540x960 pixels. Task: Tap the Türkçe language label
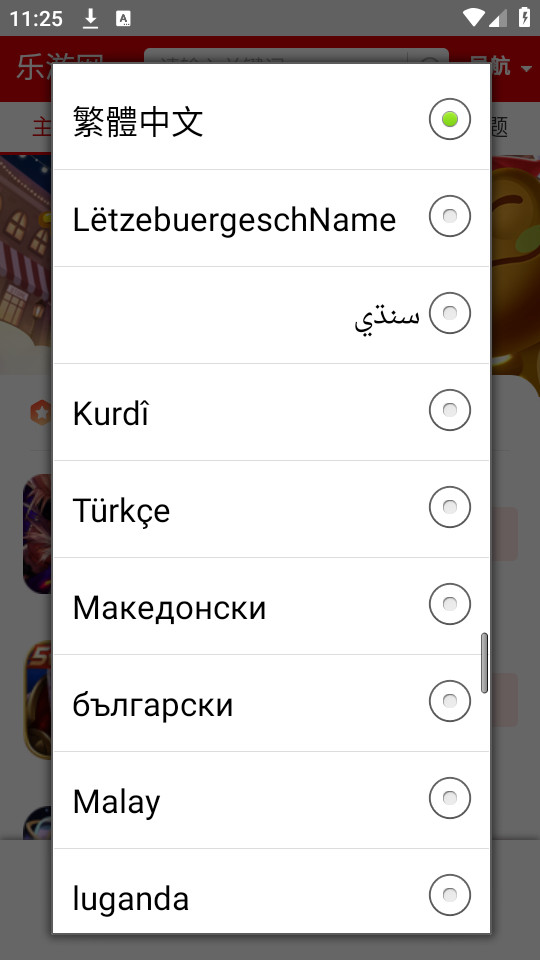pyautogui.click(x=121, y=511)
